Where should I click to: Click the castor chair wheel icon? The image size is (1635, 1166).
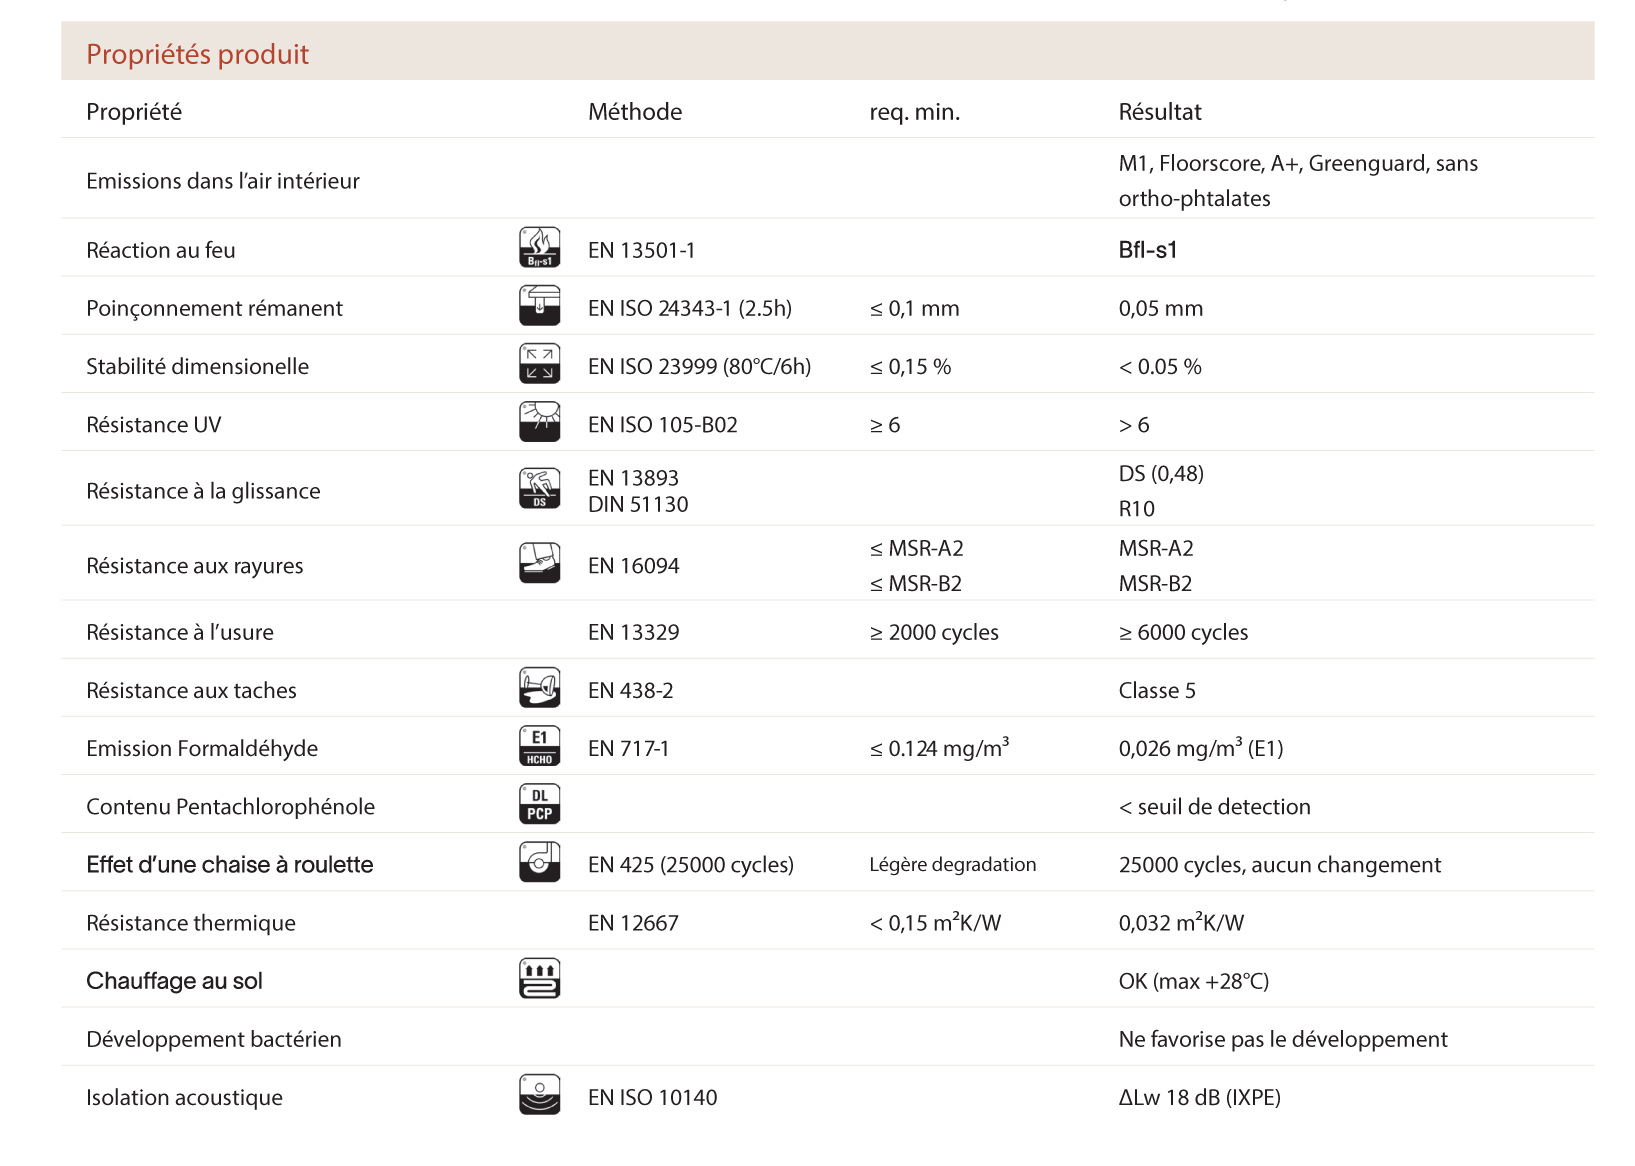539,863
